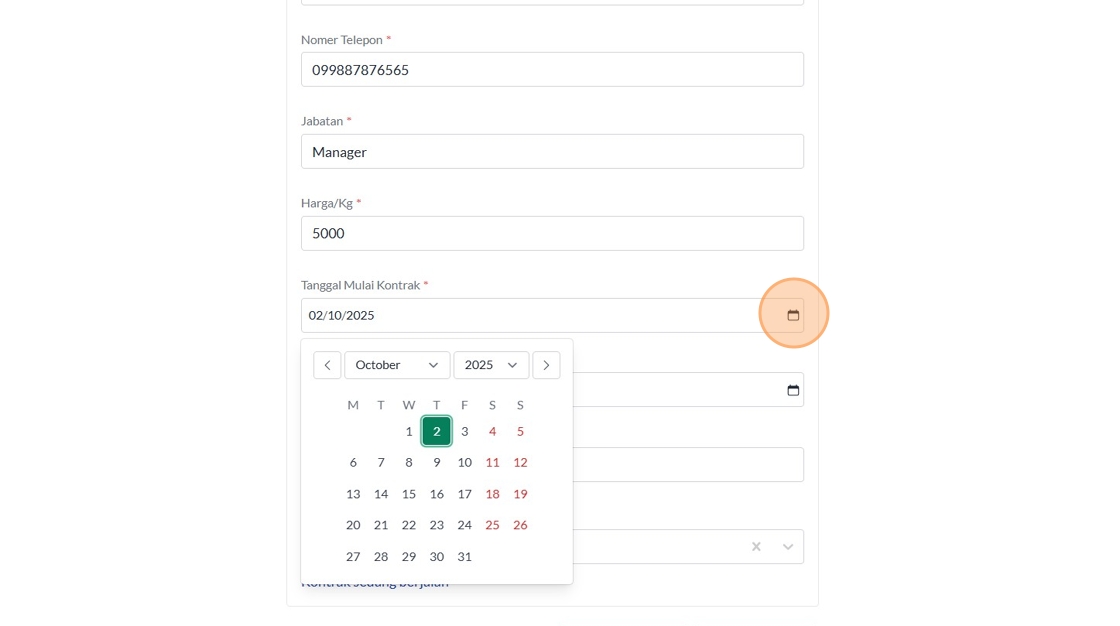This screenshot has width=1120, height=626.
Task: Click the Tanggal Mulai Kontrak date text
Action: pyautogui.click(x=342, y=315)
